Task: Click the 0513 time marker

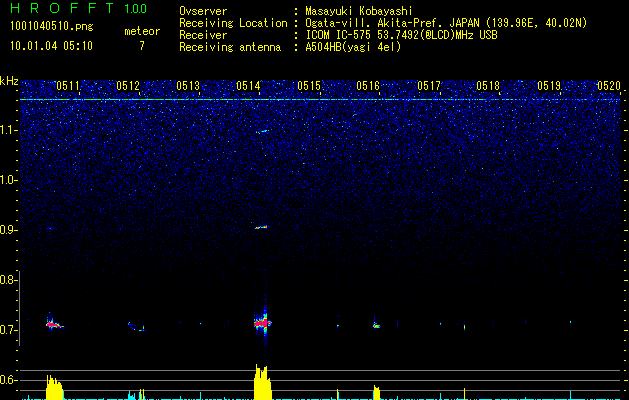Action: (x=188, y=85)
